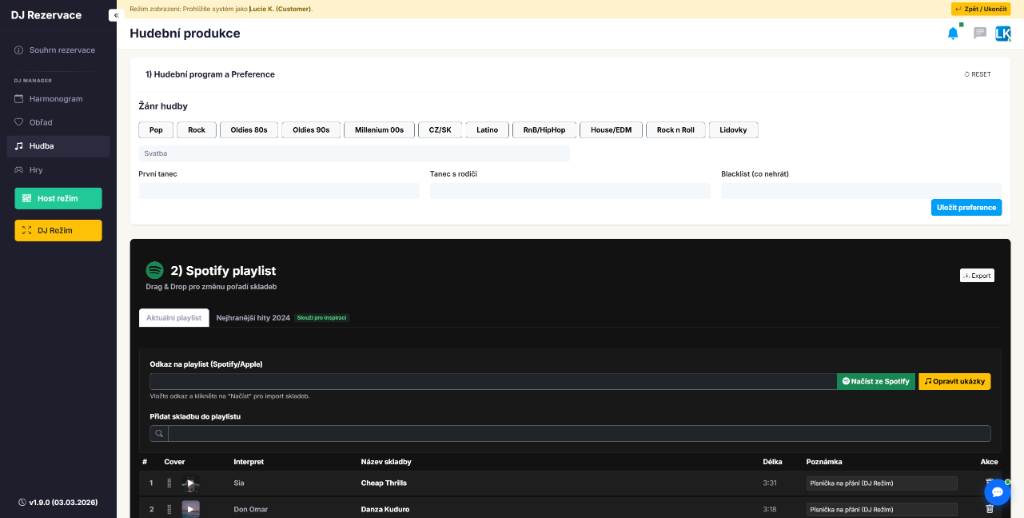
Task: Click the Harmonogram calendar icon
Action: click(18, 99)
